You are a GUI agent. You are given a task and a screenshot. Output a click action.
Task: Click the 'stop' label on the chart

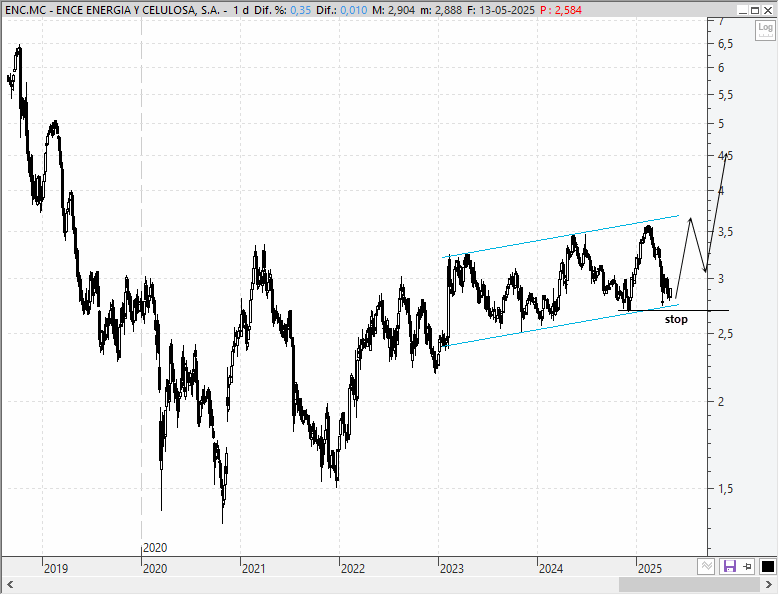click(x=676, y=319)
